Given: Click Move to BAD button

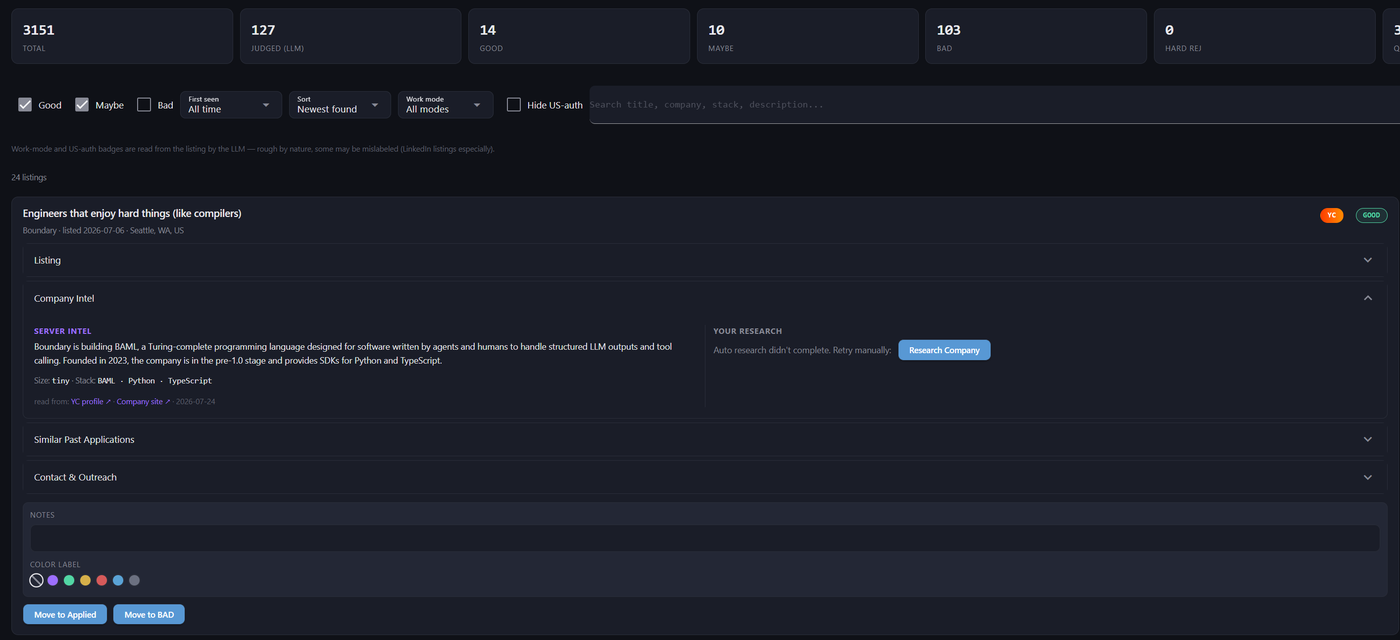Looking at the screenshot, I should click(x=149, y=614).
